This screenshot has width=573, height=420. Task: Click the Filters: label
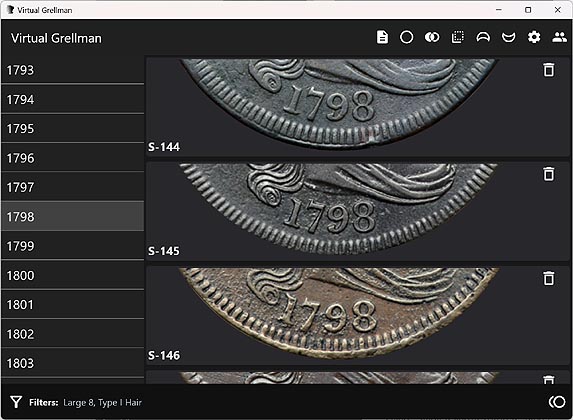click(x=43, y=402)
